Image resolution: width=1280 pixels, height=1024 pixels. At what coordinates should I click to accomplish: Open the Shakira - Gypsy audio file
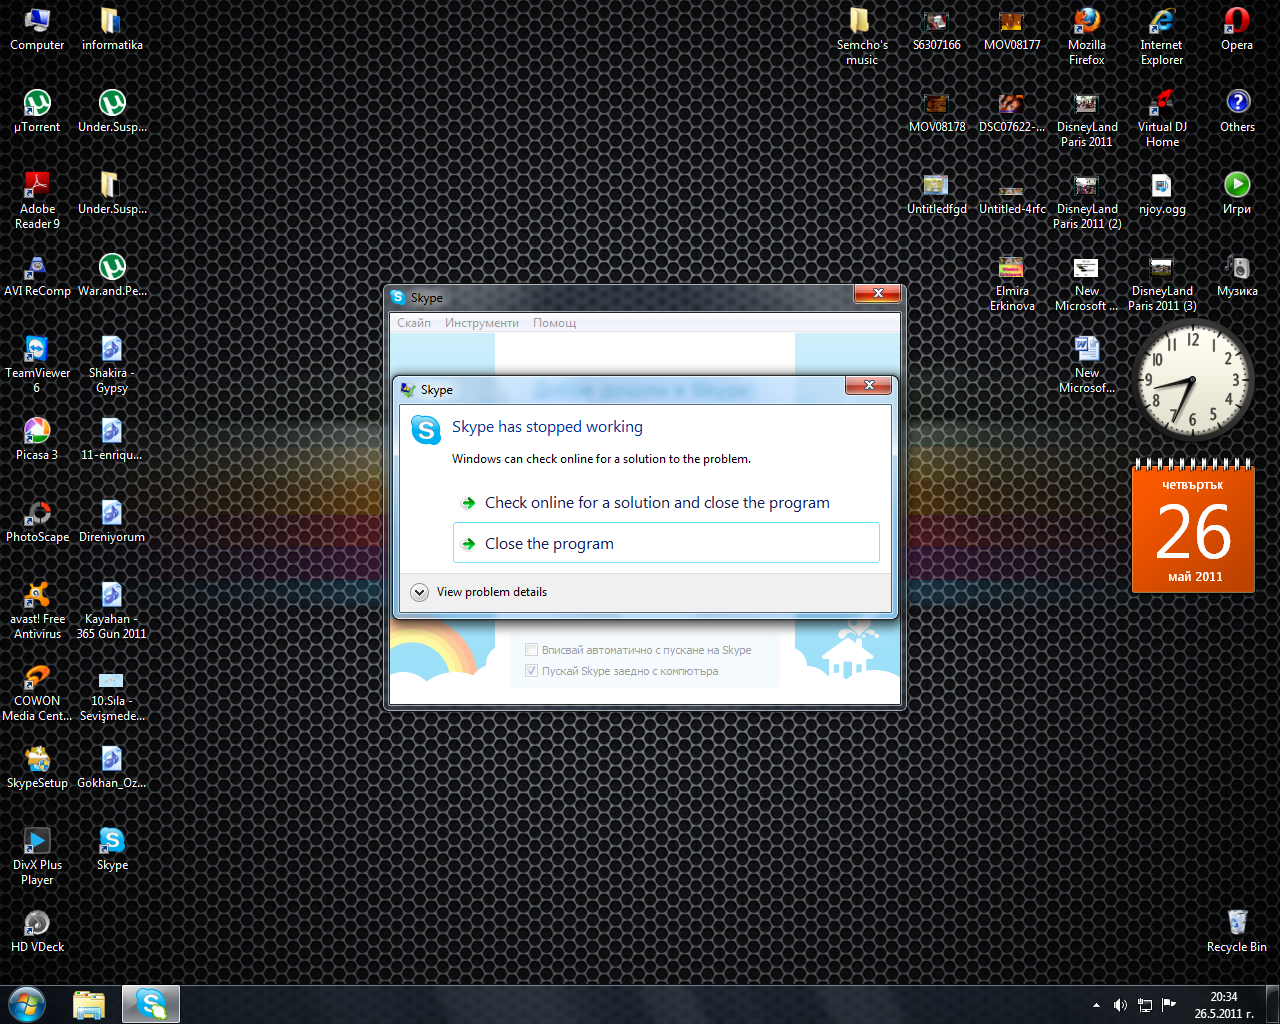(x=112, y=365)
